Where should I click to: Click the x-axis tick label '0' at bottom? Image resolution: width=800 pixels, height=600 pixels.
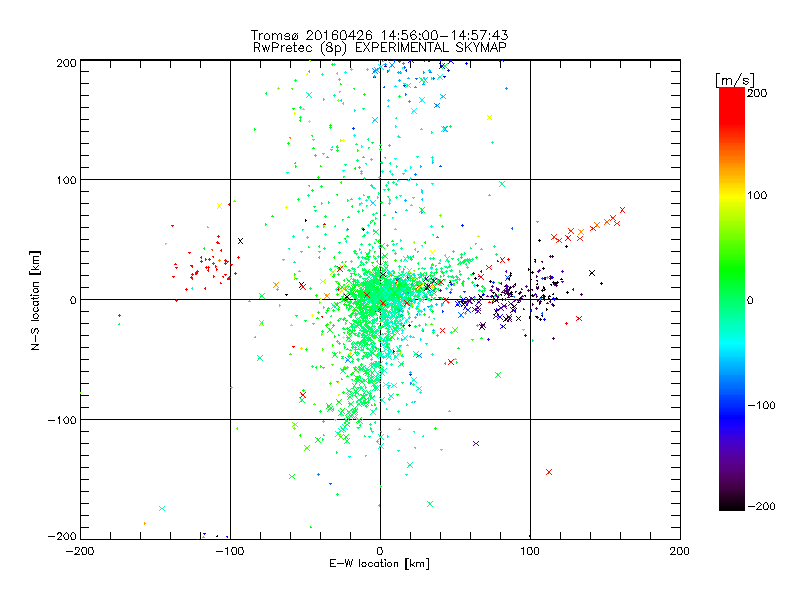tap(380, 551)
